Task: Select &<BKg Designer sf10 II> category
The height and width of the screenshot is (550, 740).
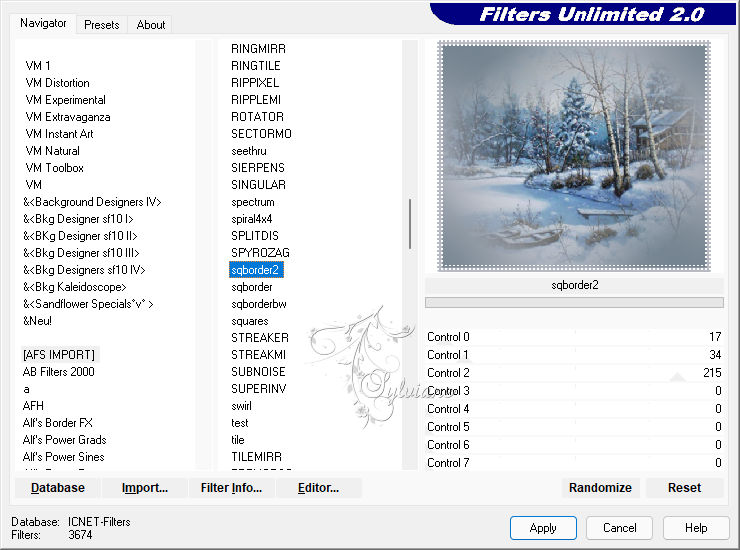Action: pyautogui.click(x=80, y=236)
